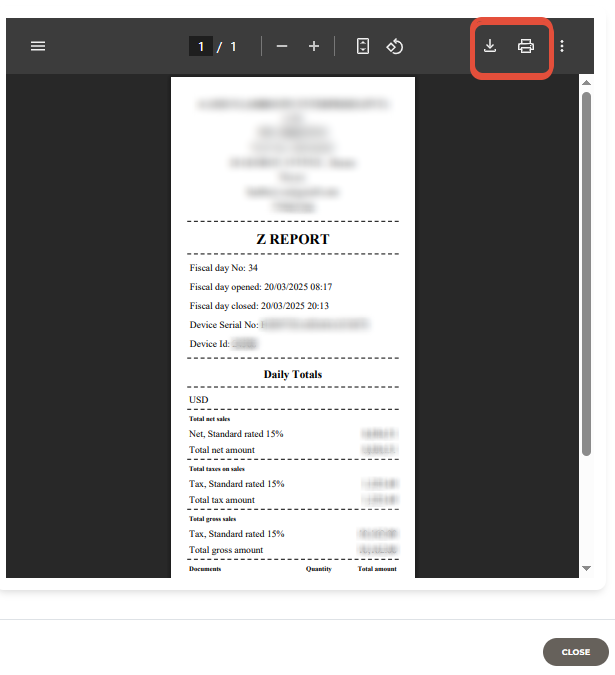
Task: Click the 'Fiscal day No: 34' line
Action: (223, 268)
